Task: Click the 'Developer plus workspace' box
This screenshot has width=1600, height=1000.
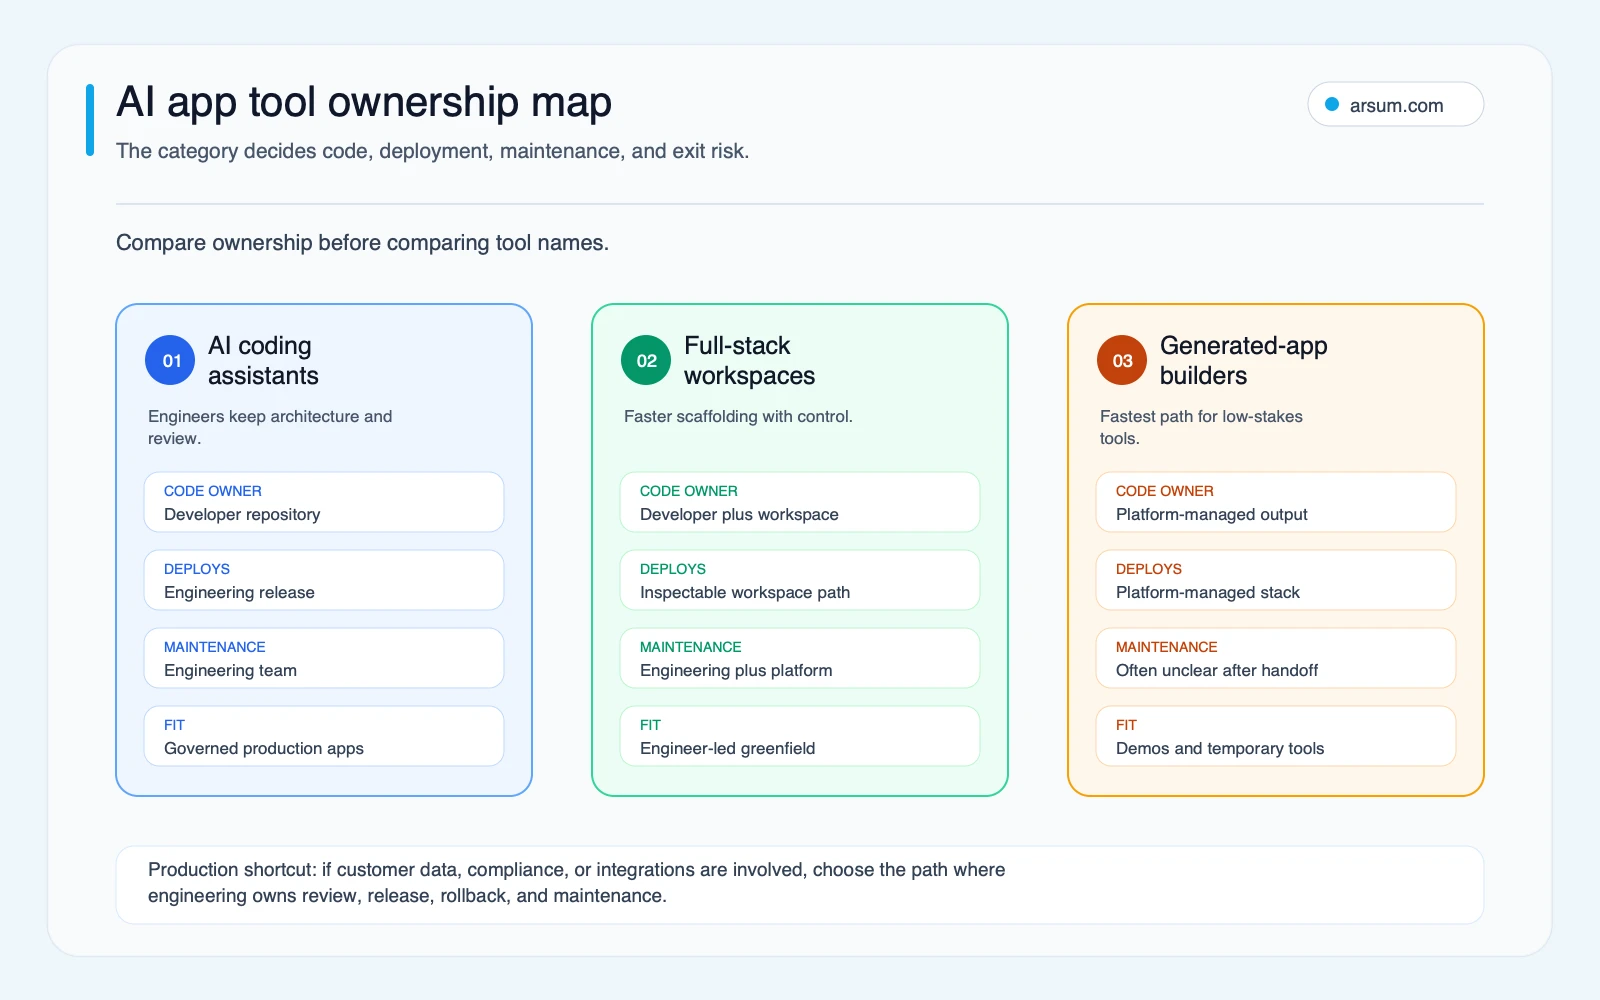Action: tap(800, 502)
